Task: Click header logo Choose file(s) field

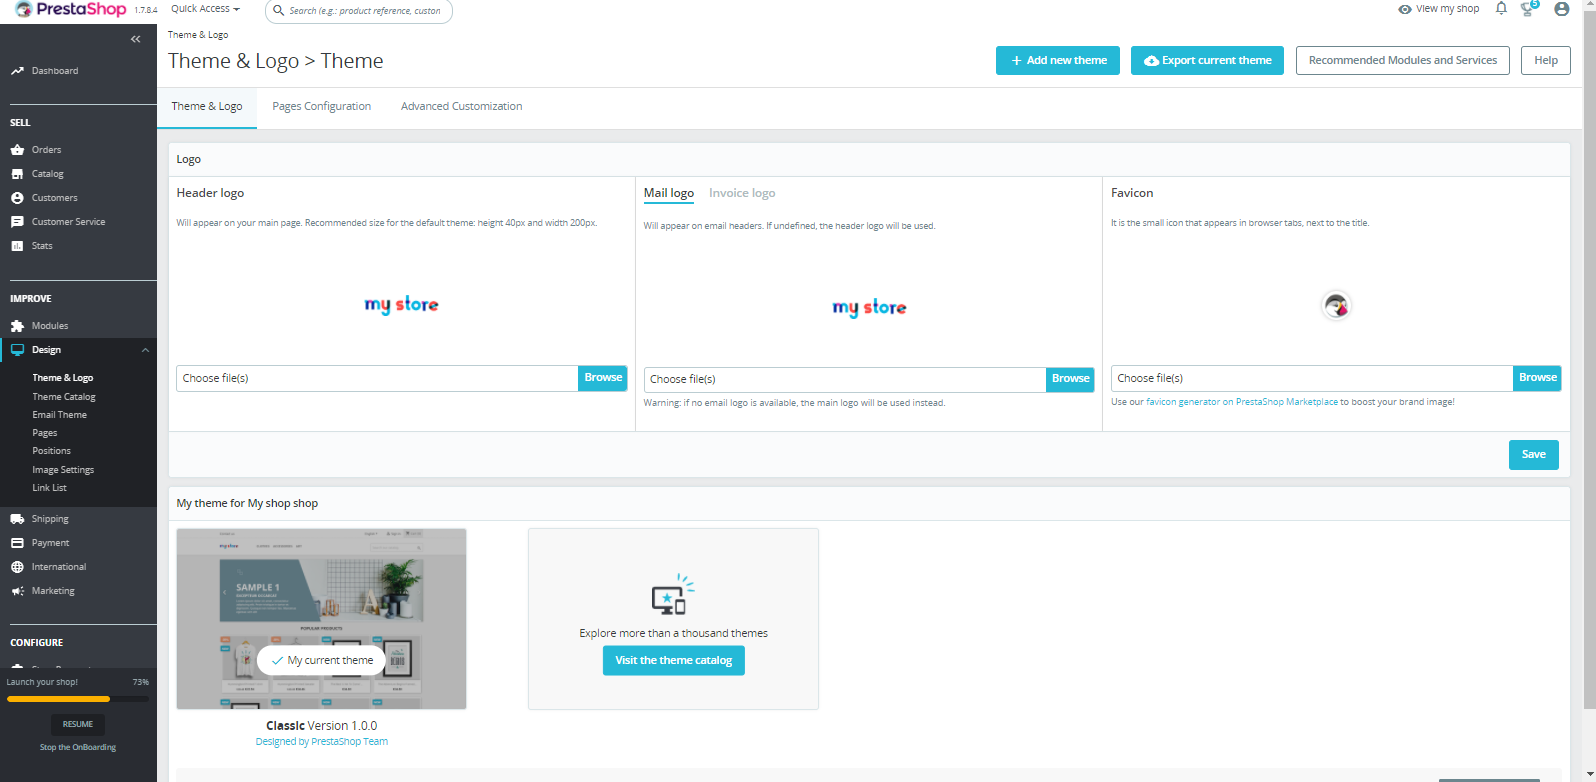Action: (377, 378)
